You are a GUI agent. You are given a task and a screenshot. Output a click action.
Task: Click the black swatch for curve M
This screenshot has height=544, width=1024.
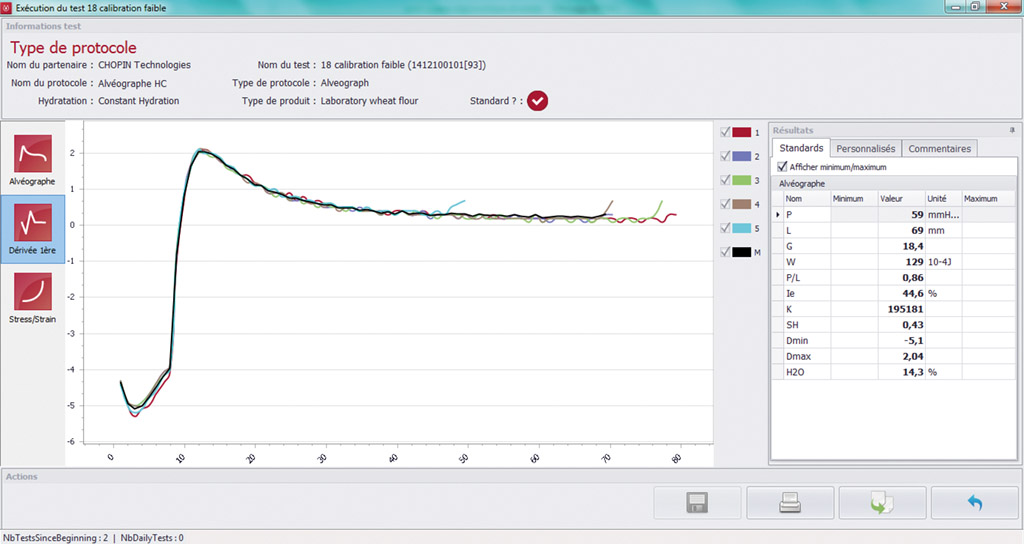[741, 251]
